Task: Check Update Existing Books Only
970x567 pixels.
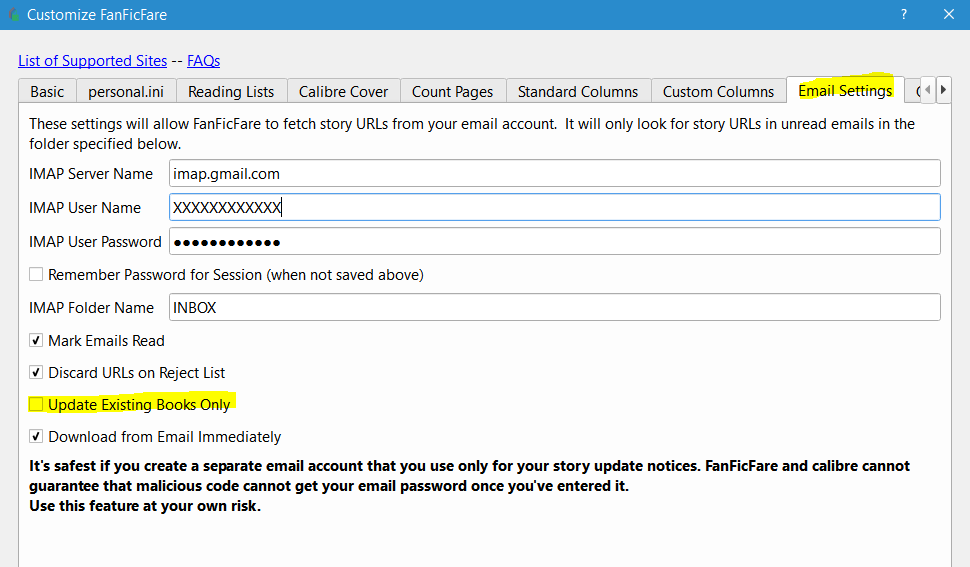Action: point(36,404)
